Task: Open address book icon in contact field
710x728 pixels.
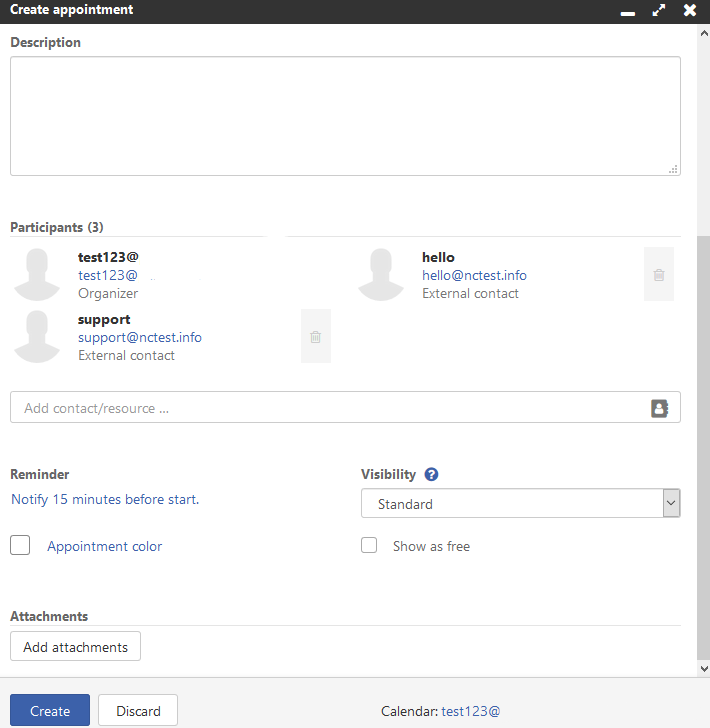Action: coord(659,408)
